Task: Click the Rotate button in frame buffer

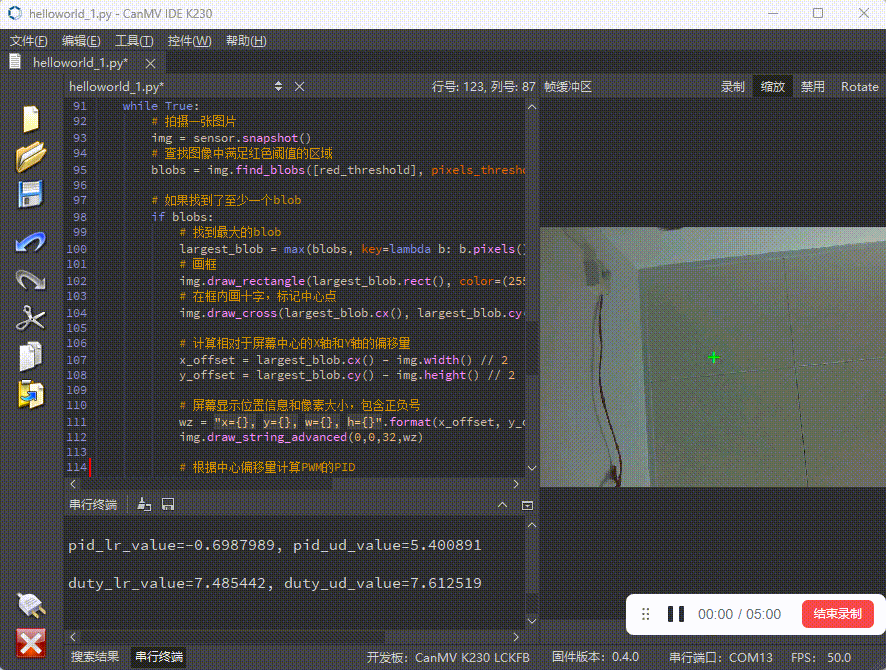Action: pos(859,86)
